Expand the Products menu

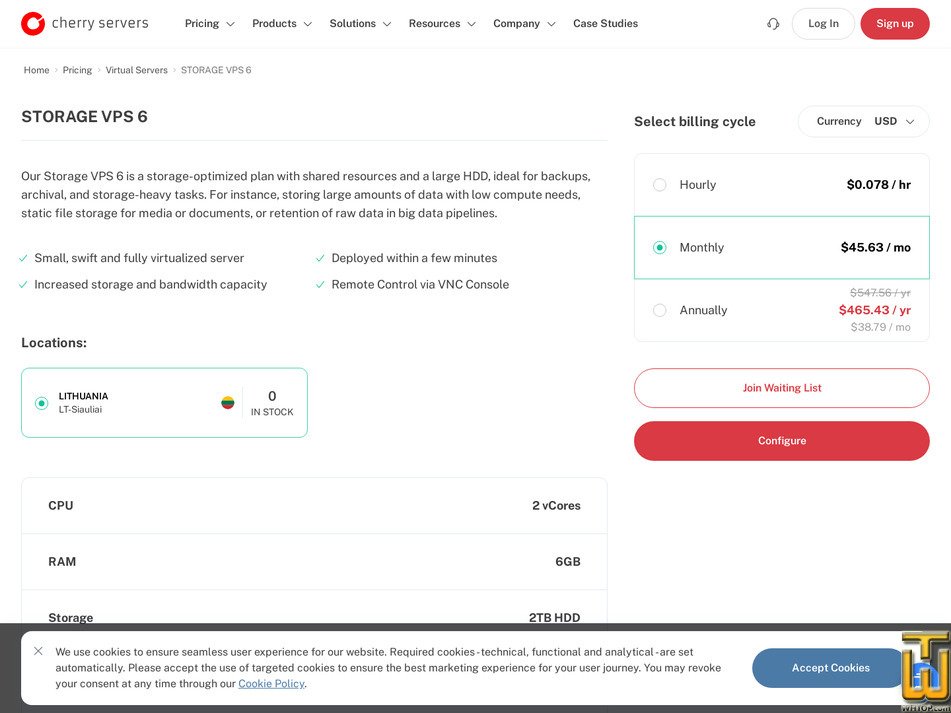click(281, 24)
